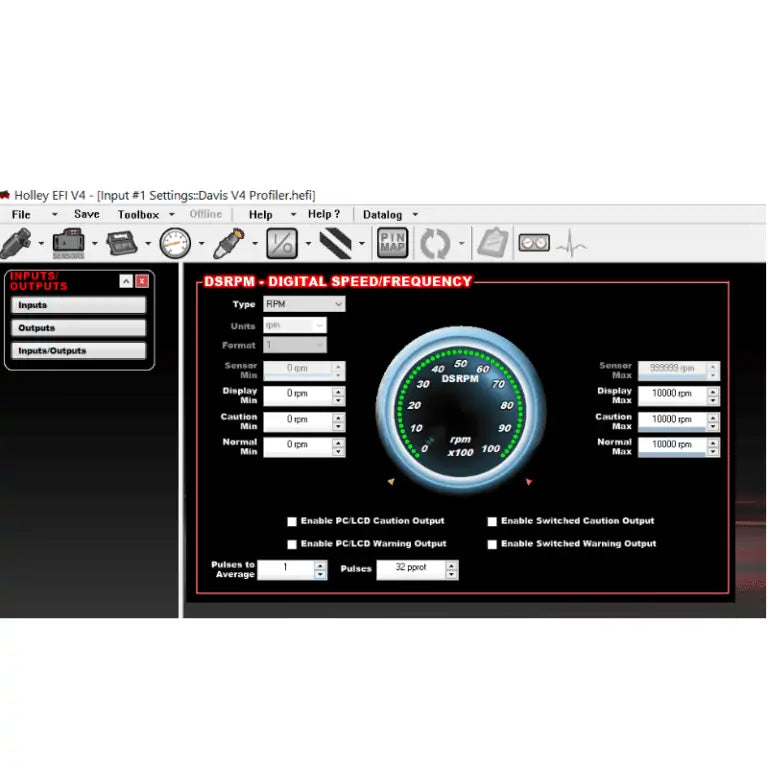Open the File menu
768x768 pixels.
21,215
